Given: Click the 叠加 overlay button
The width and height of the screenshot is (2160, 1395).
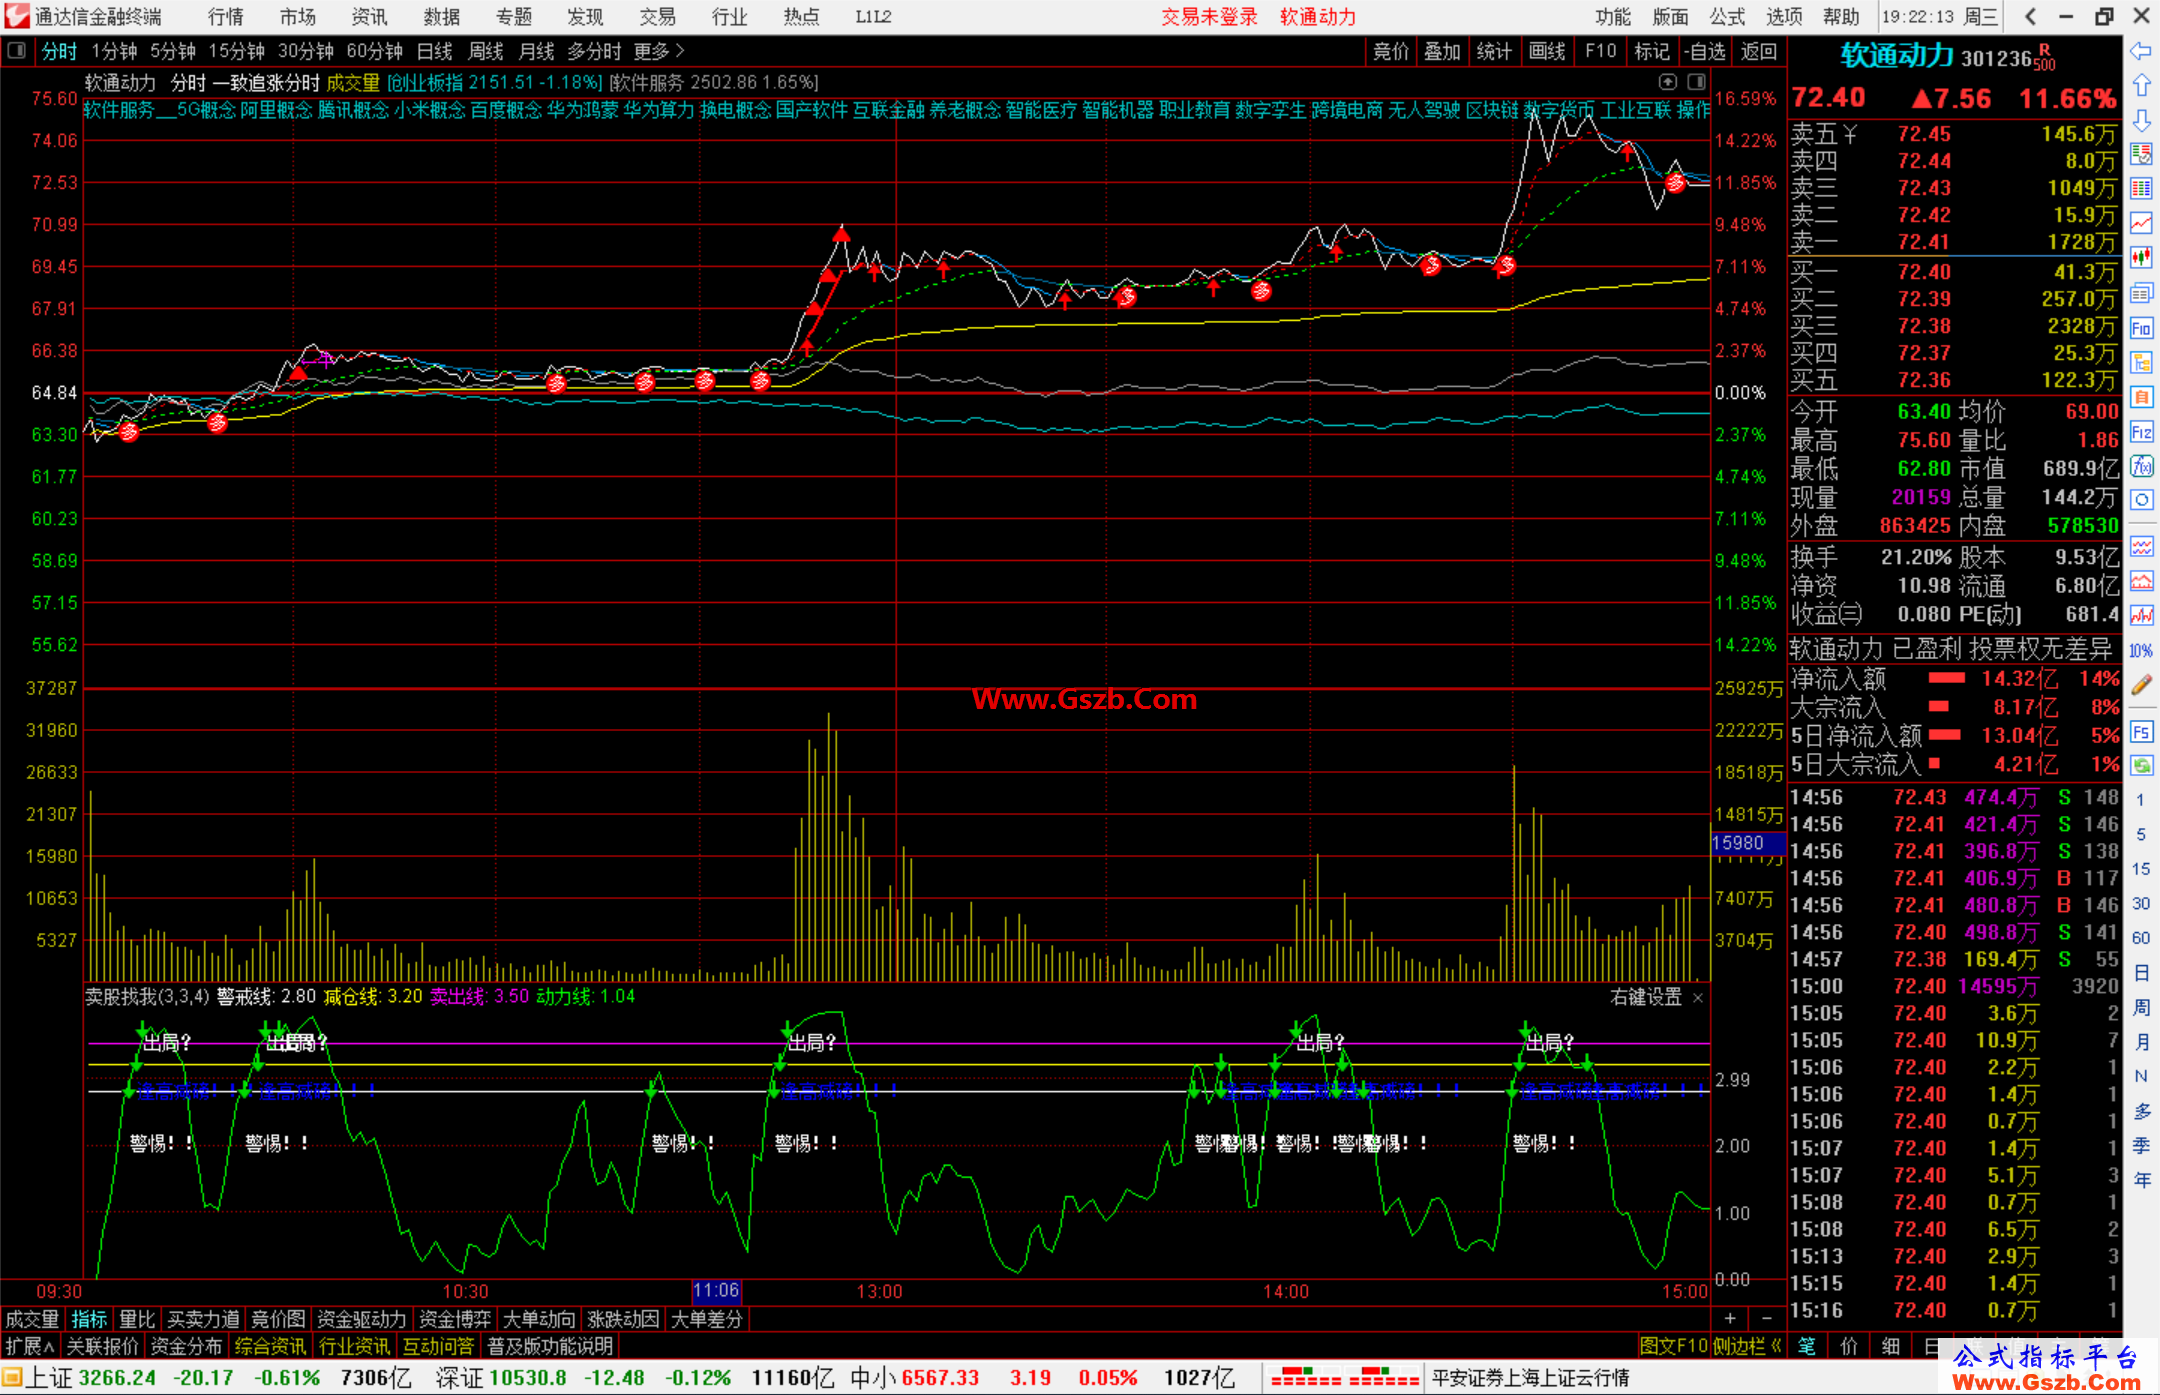Looking at the screenshot, I should click(1442, 51).
